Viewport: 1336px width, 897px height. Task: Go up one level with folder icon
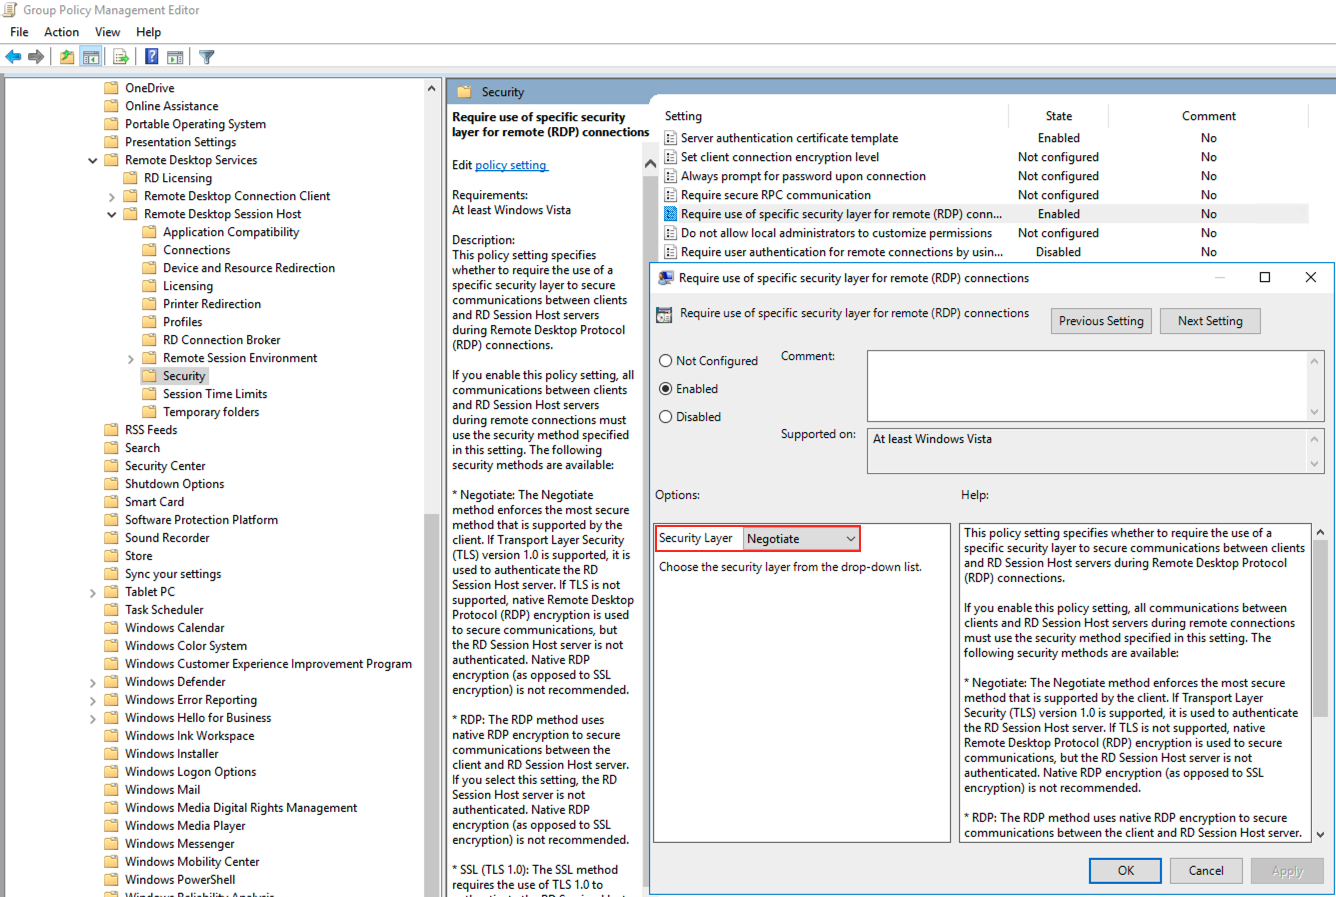pos(66,57)
